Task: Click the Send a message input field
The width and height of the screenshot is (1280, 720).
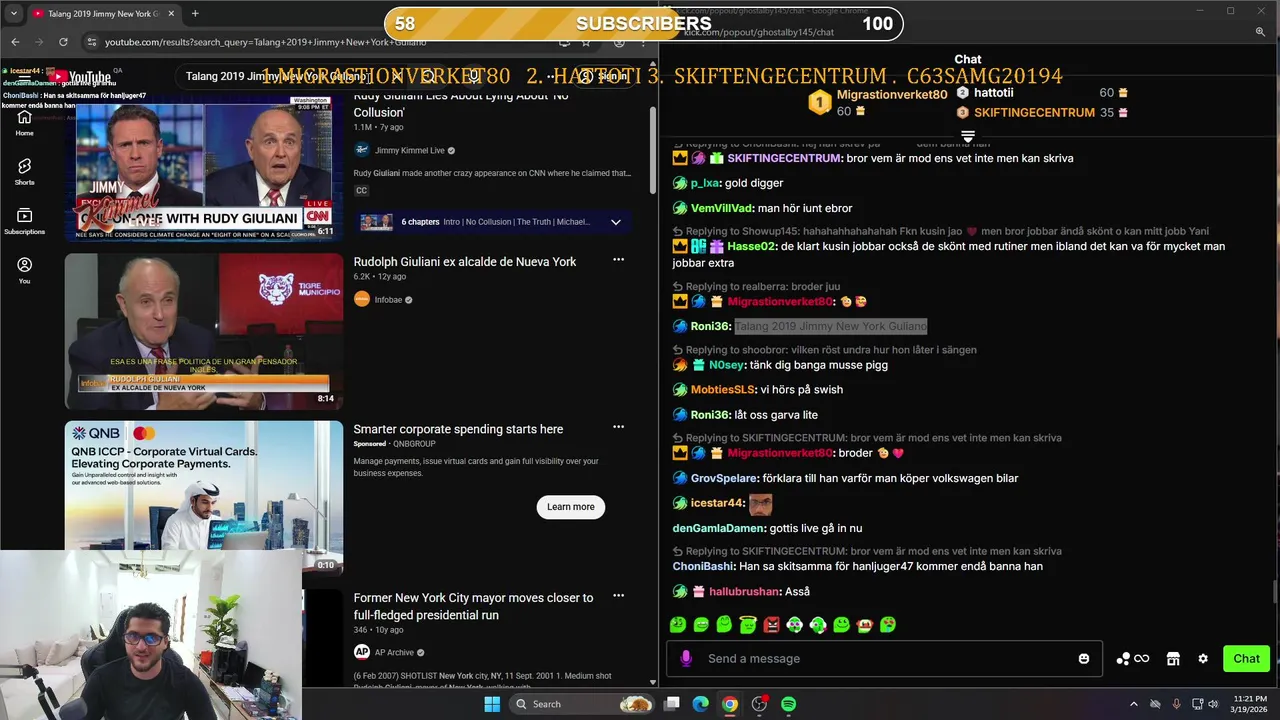Action: pos(885,658)
